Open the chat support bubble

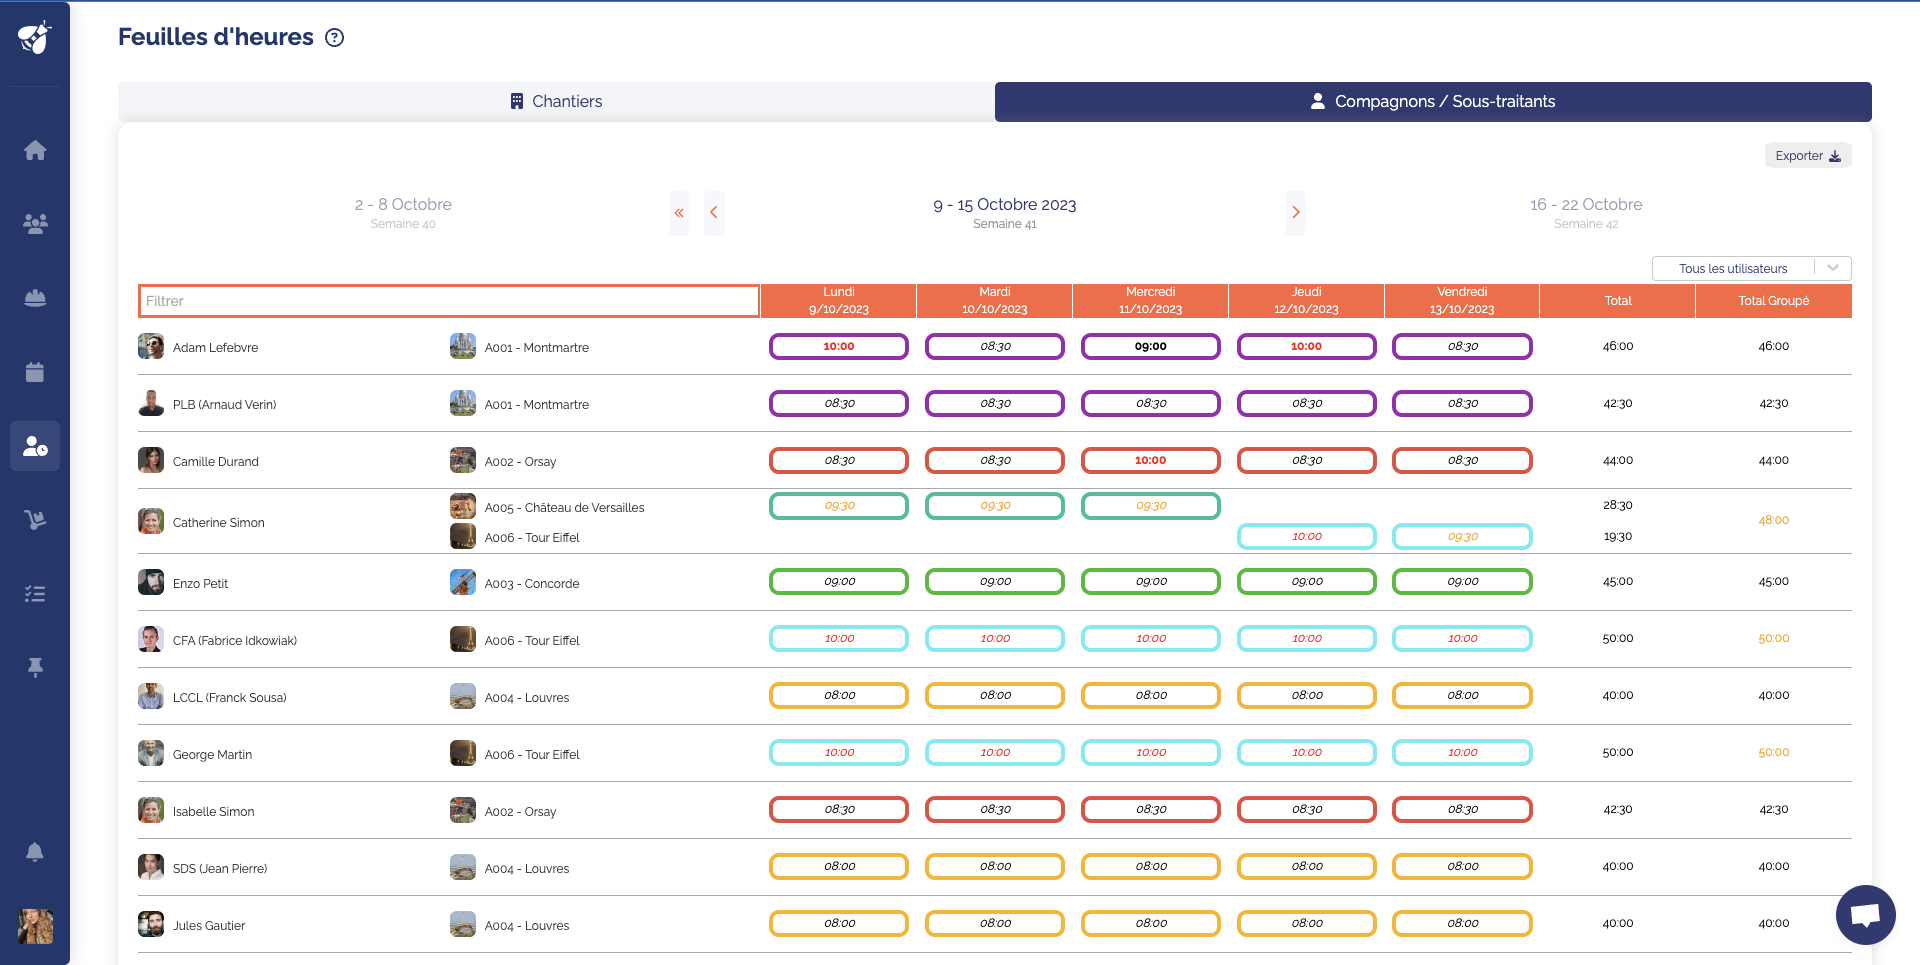[x=1865, y=915]
